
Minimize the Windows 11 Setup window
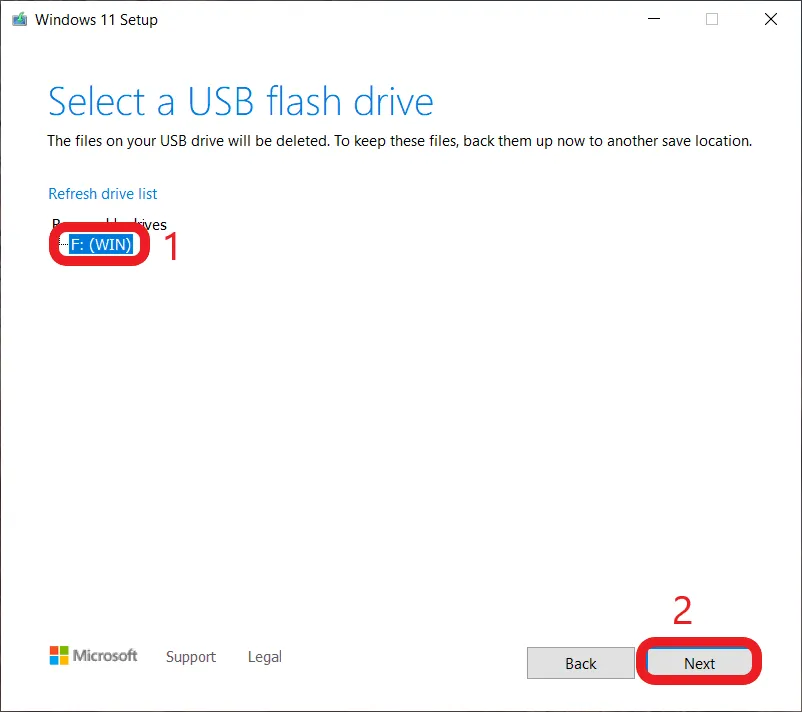(654, 19)
